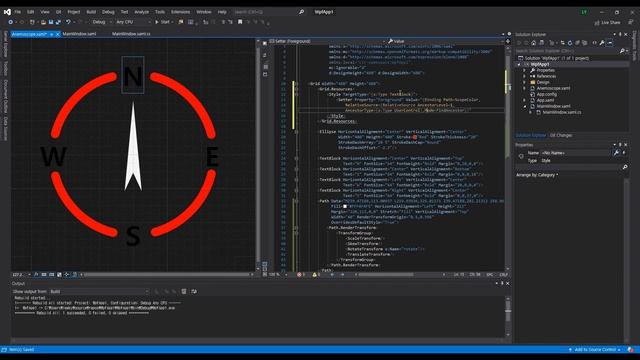Click the Name field in Properties panel
This screenshot has height=360, width=640.
pos(576,153)
